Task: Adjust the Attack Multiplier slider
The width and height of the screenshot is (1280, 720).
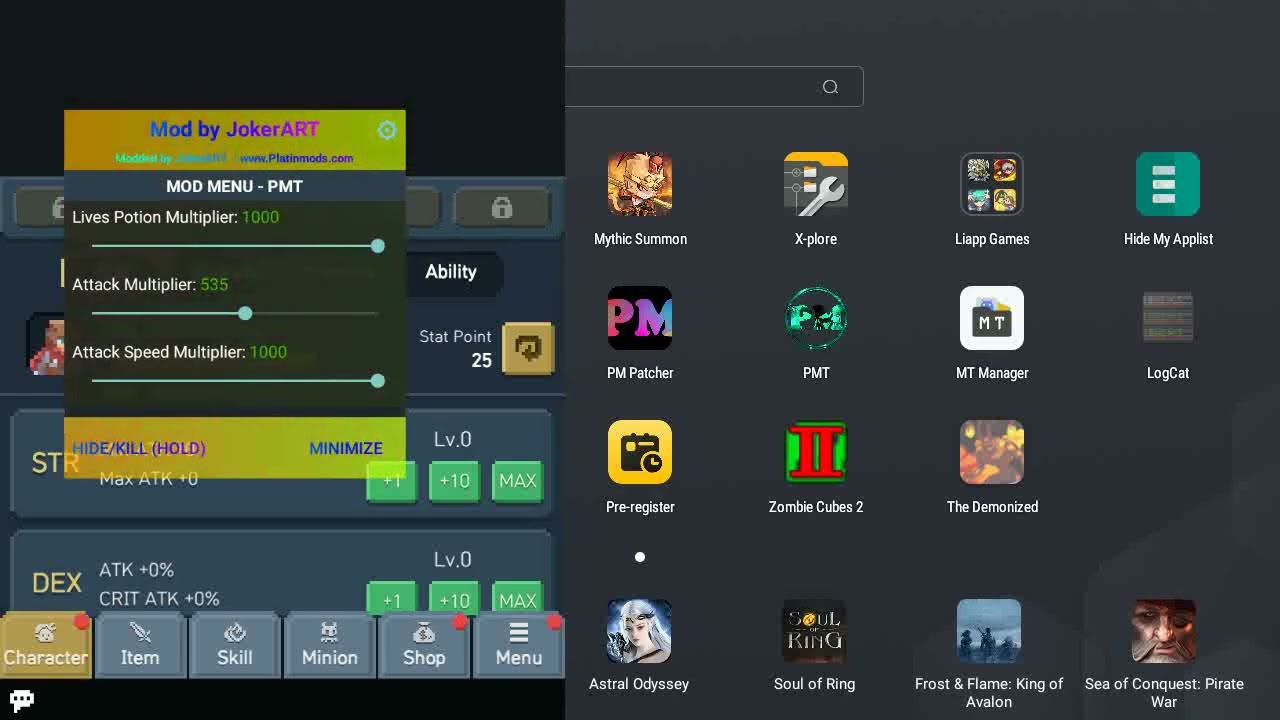Action: pyautogui.click(x=235, y=314)
